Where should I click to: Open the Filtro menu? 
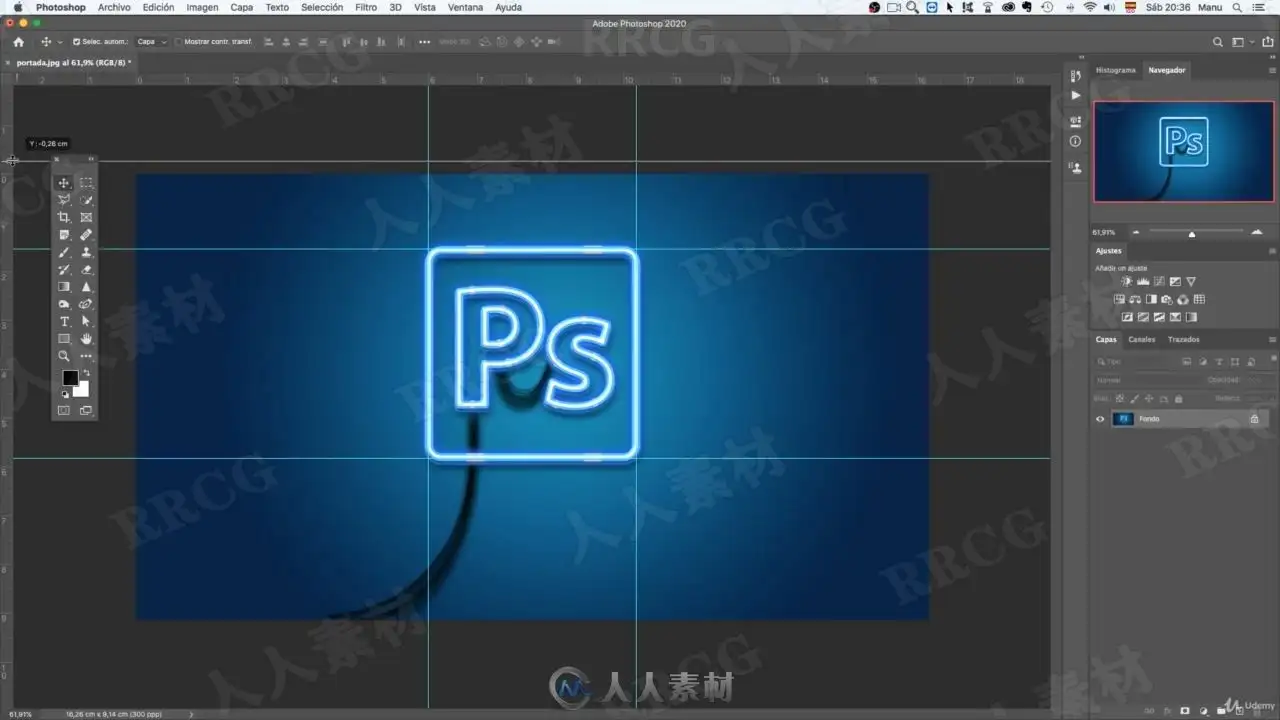pyautogui.click(x=366, y=7)
